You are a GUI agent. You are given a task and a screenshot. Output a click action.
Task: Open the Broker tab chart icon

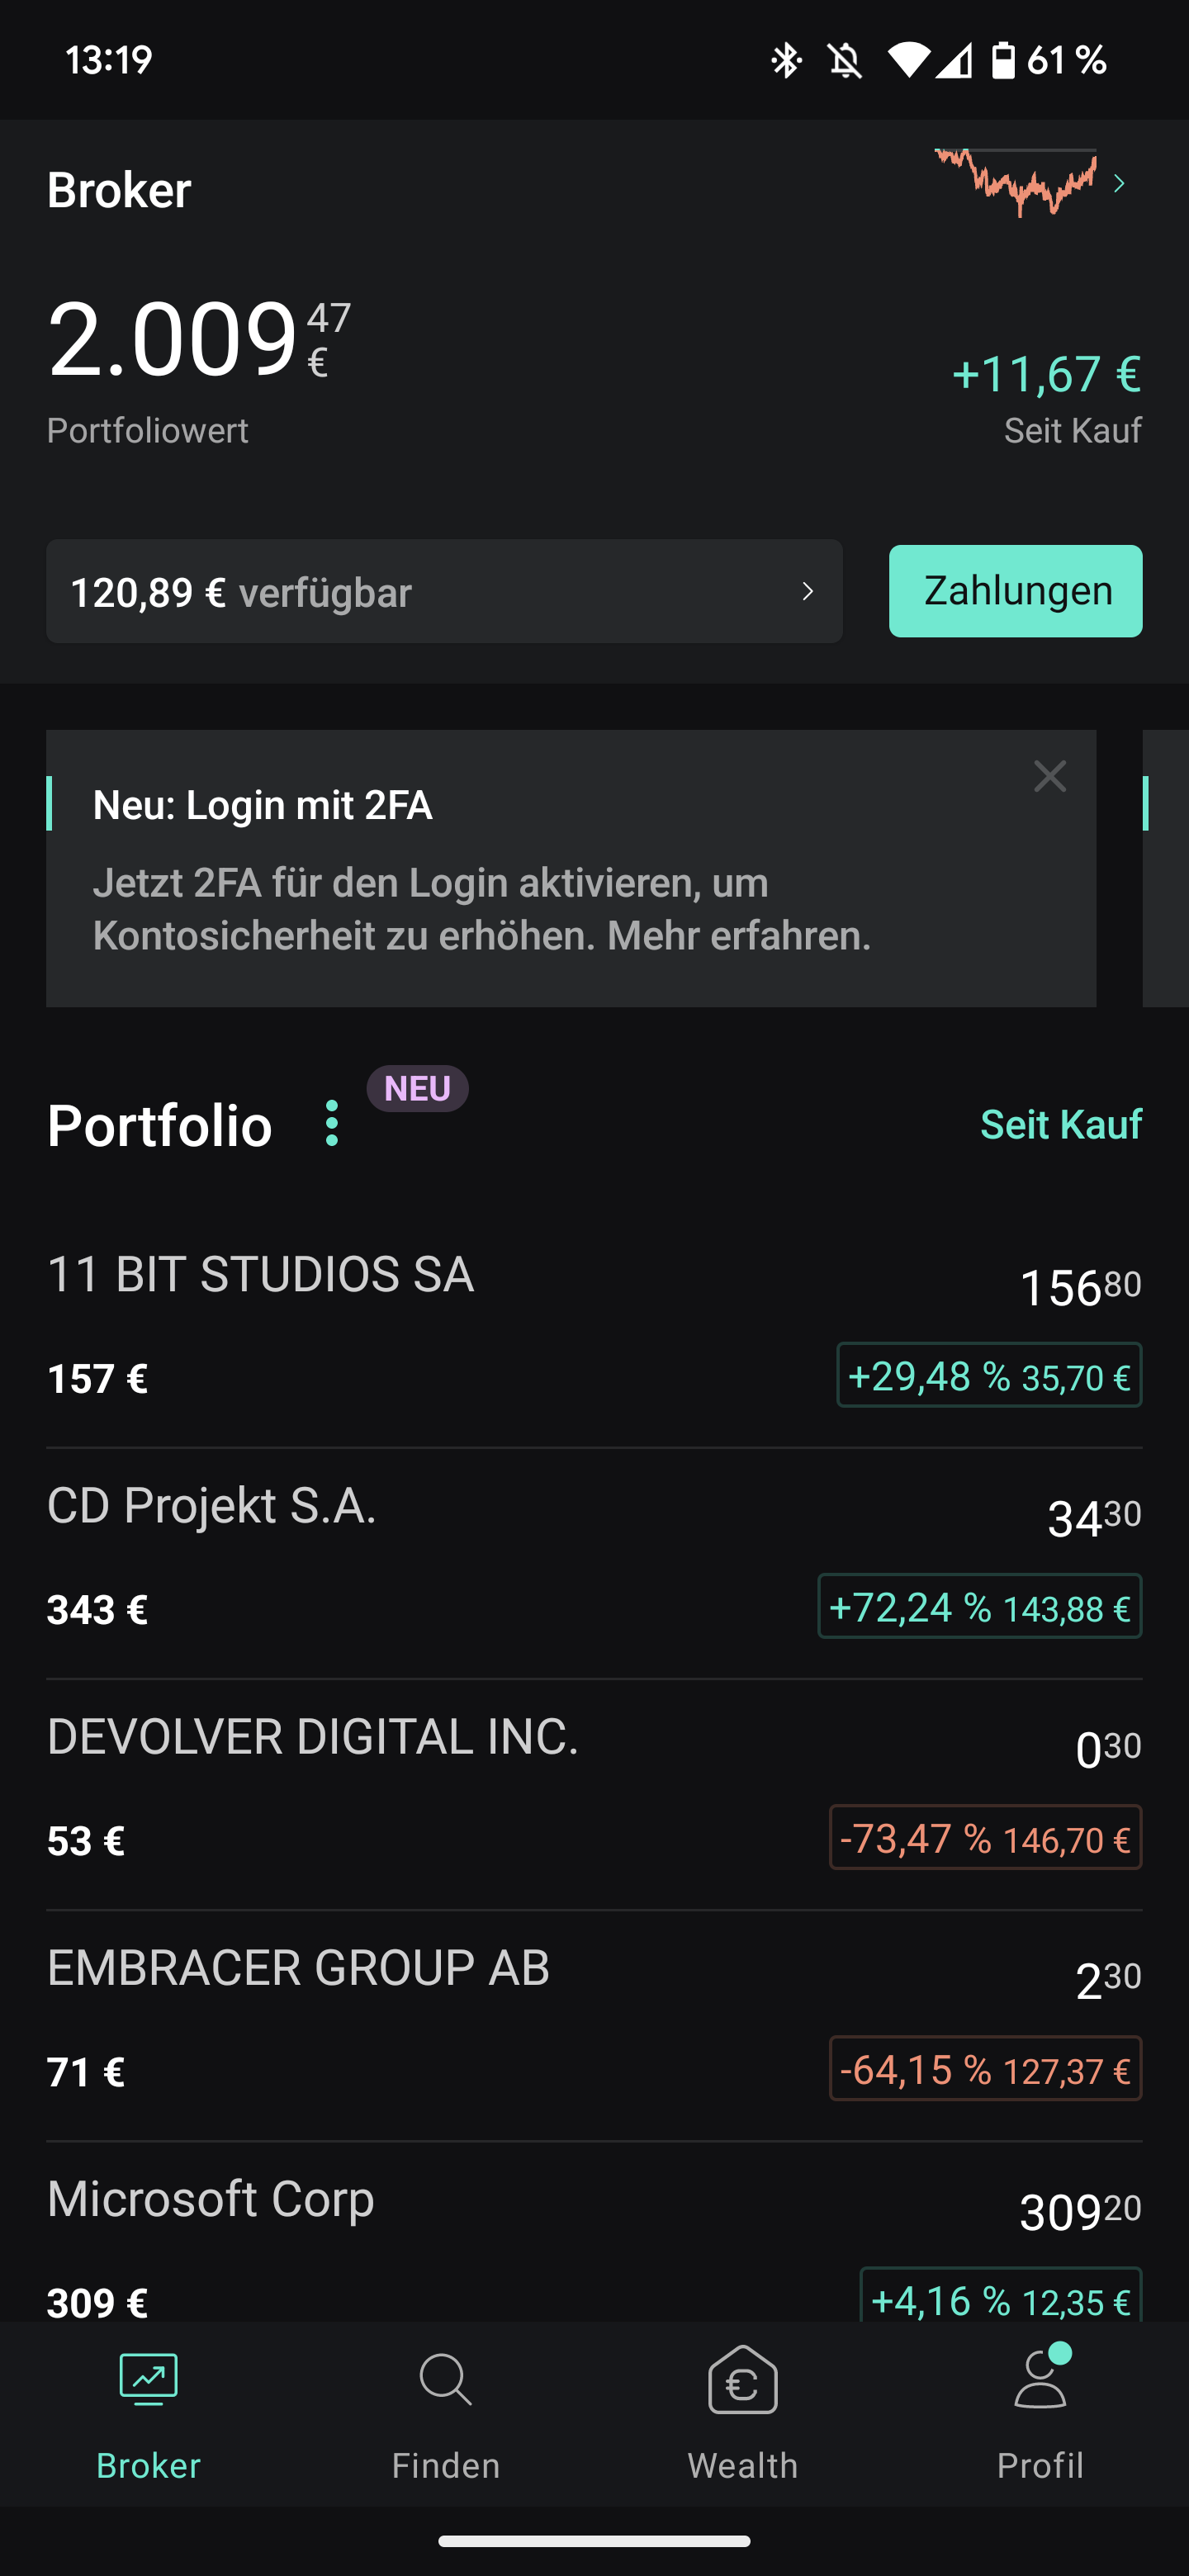(148, 2380)
